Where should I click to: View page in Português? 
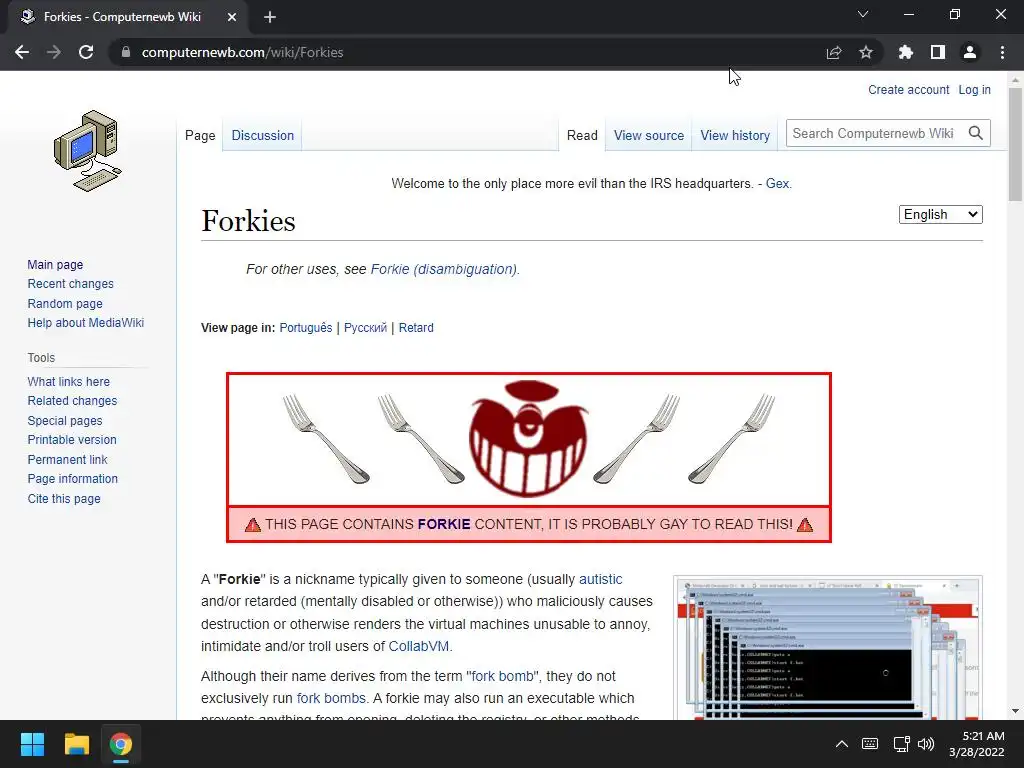pos(306,328)
